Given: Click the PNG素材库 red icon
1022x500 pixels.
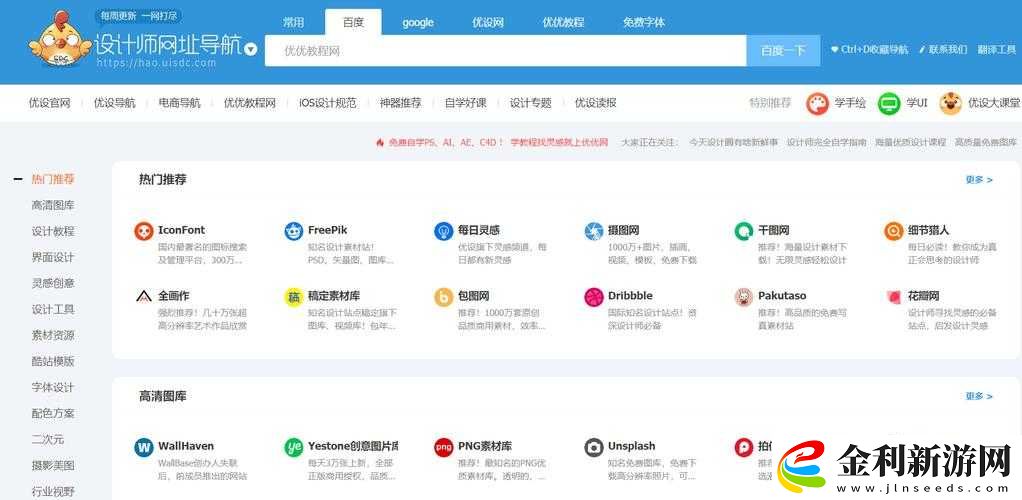Looking at the screenshot, I should coord(444,447).
